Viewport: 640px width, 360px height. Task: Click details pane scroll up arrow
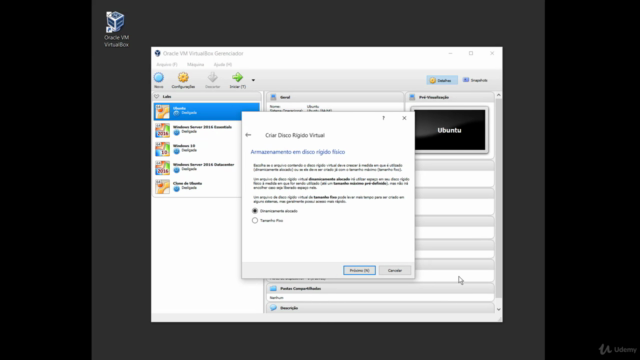coord(498,95)
